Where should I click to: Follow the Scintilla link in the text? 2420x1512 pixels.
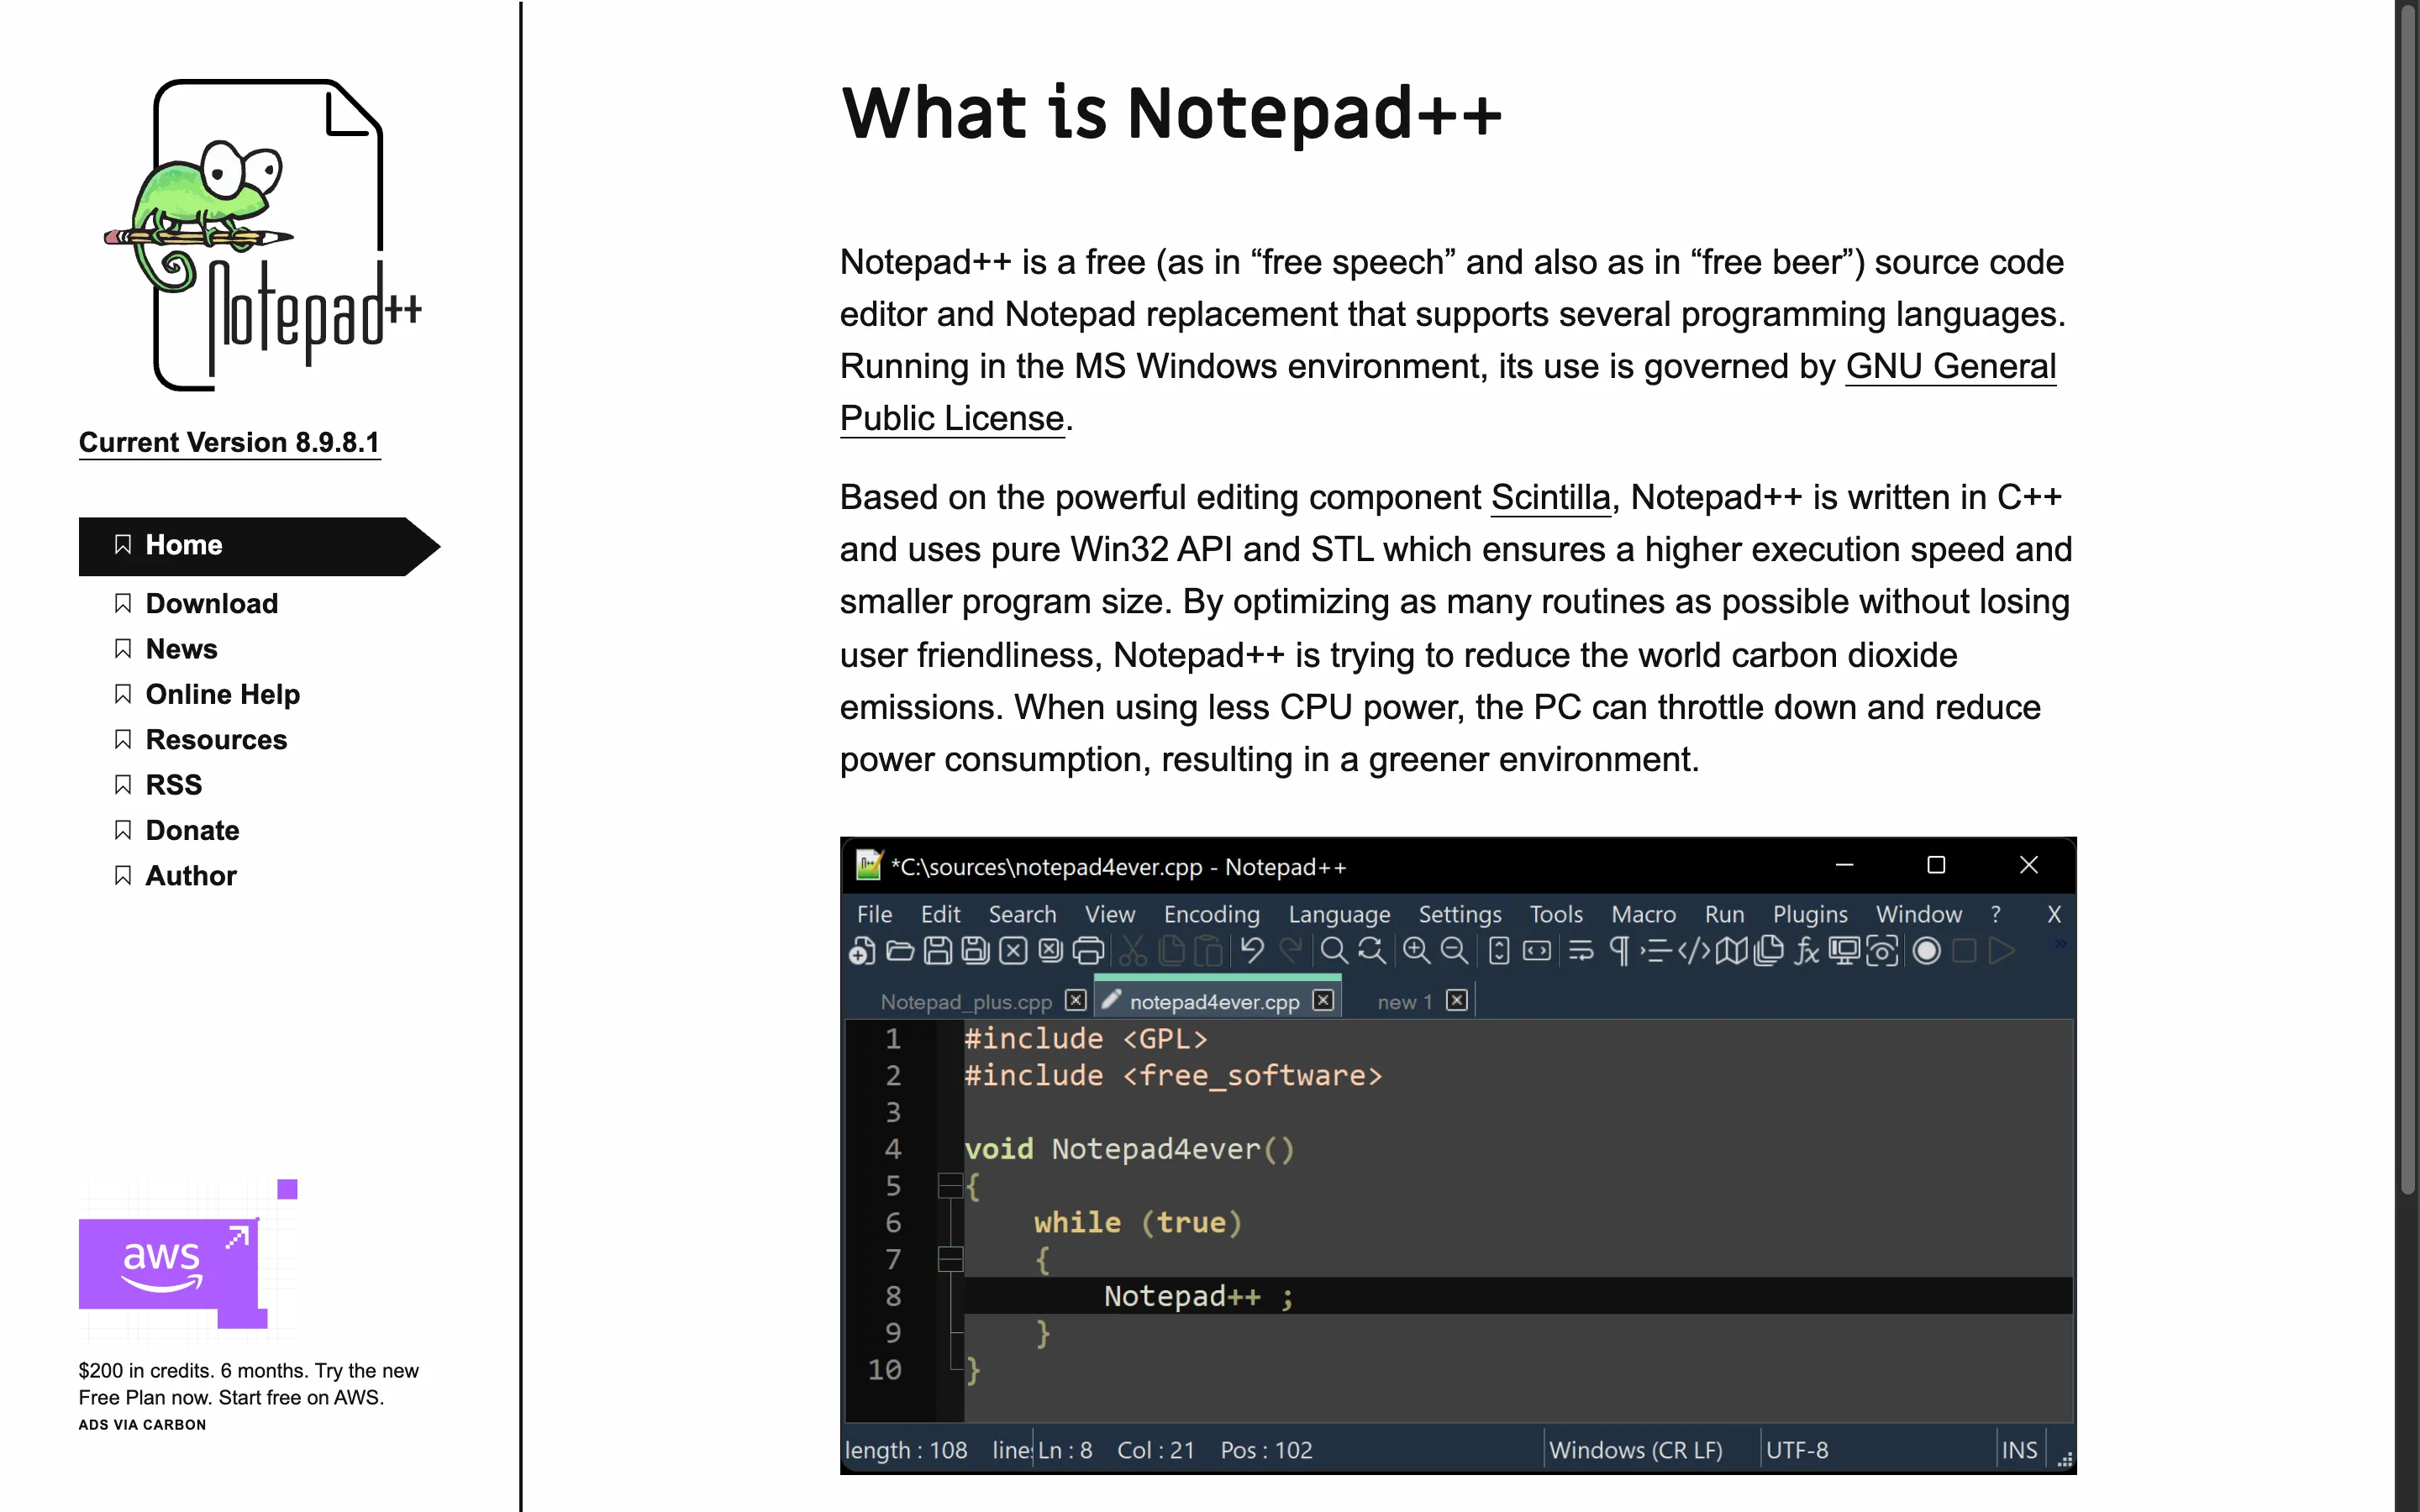[x=1550, y=497]
